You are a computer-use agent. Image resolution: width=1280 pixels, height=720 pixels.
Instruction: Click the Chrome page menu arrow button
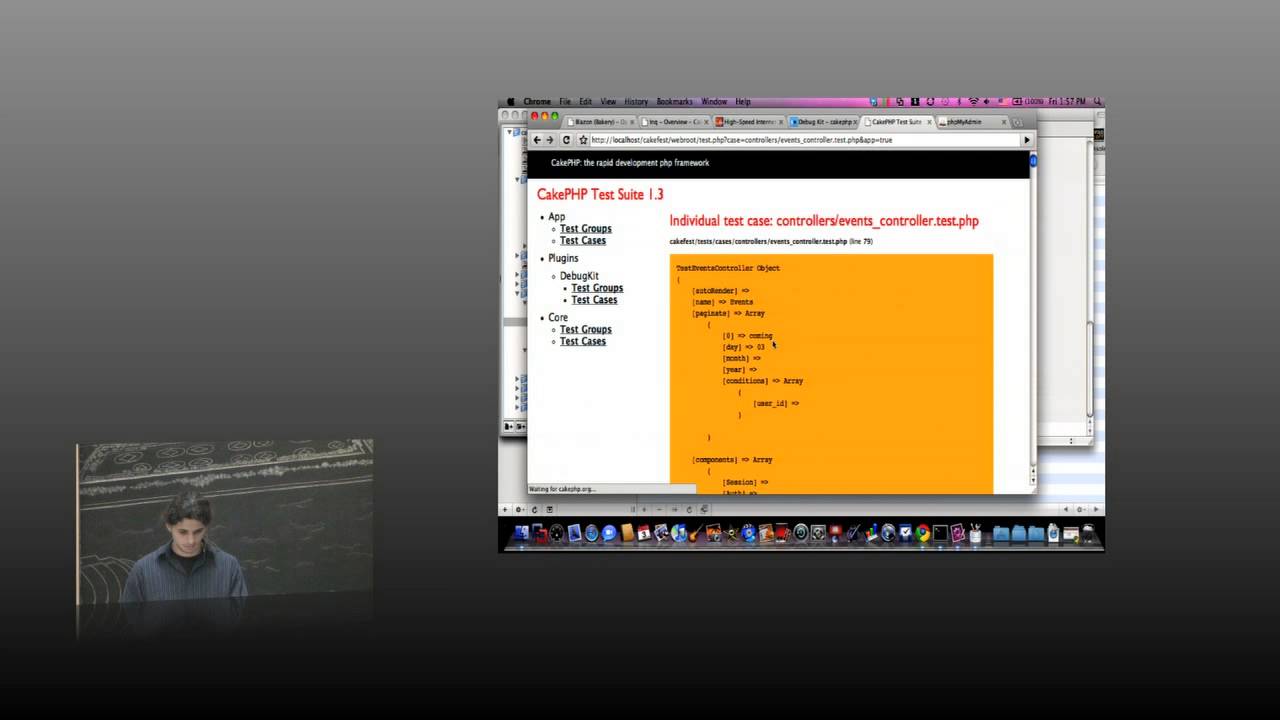(1026, 140)
